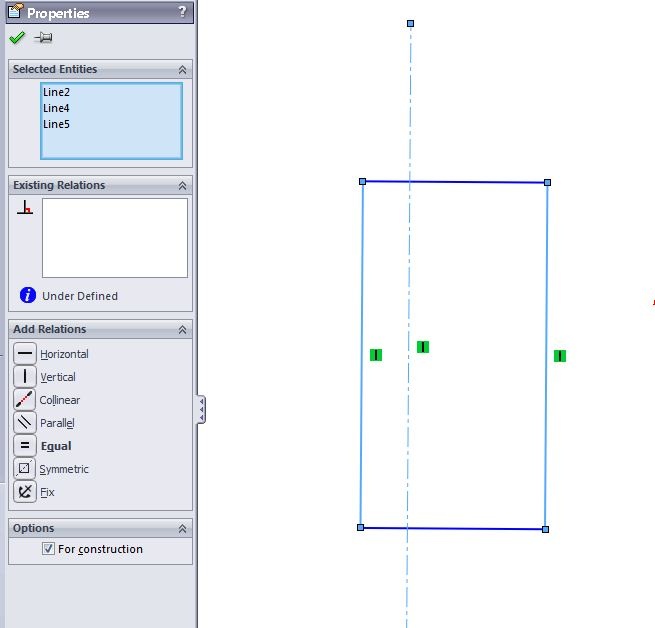Click the Parallel relation label

pos(57,423)
